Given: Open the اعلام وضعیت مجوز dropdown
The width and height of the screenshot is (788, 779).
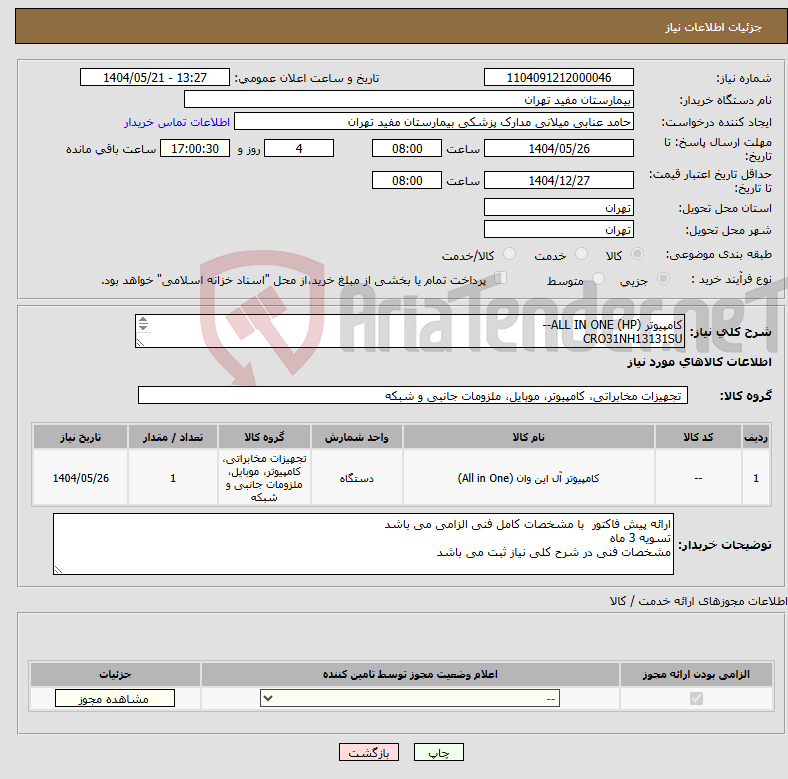Looking at the screenshot, I should coord(410,699).
